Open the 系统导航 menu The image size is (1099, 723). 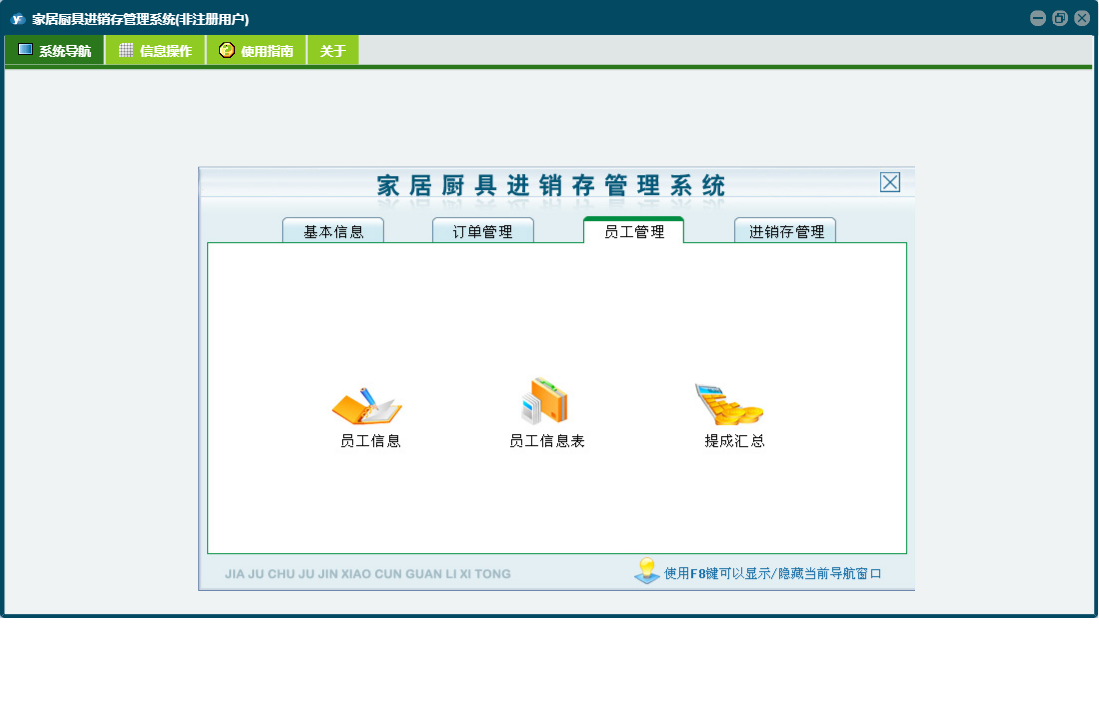tap(55, 50)
